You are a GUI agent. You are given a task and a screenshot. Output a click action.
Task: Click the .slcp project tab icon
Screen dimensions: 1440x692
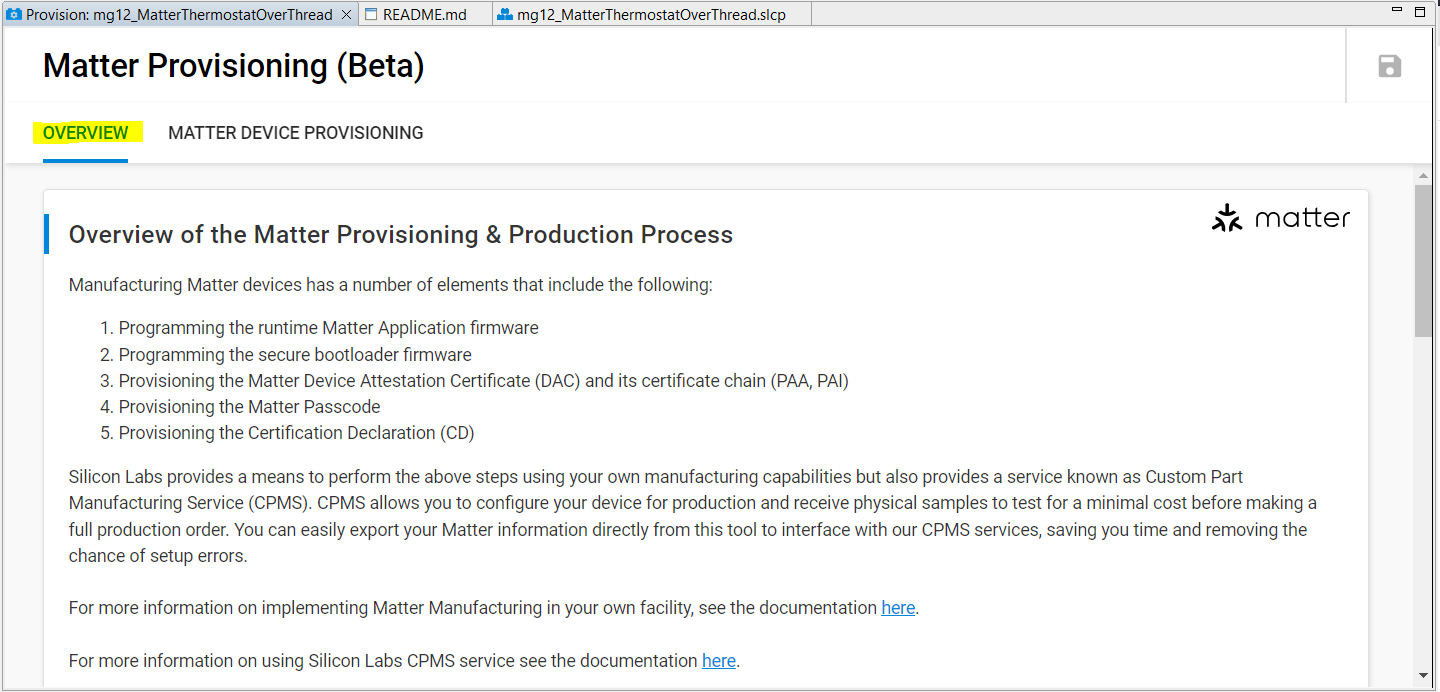(x=505, y=15)
